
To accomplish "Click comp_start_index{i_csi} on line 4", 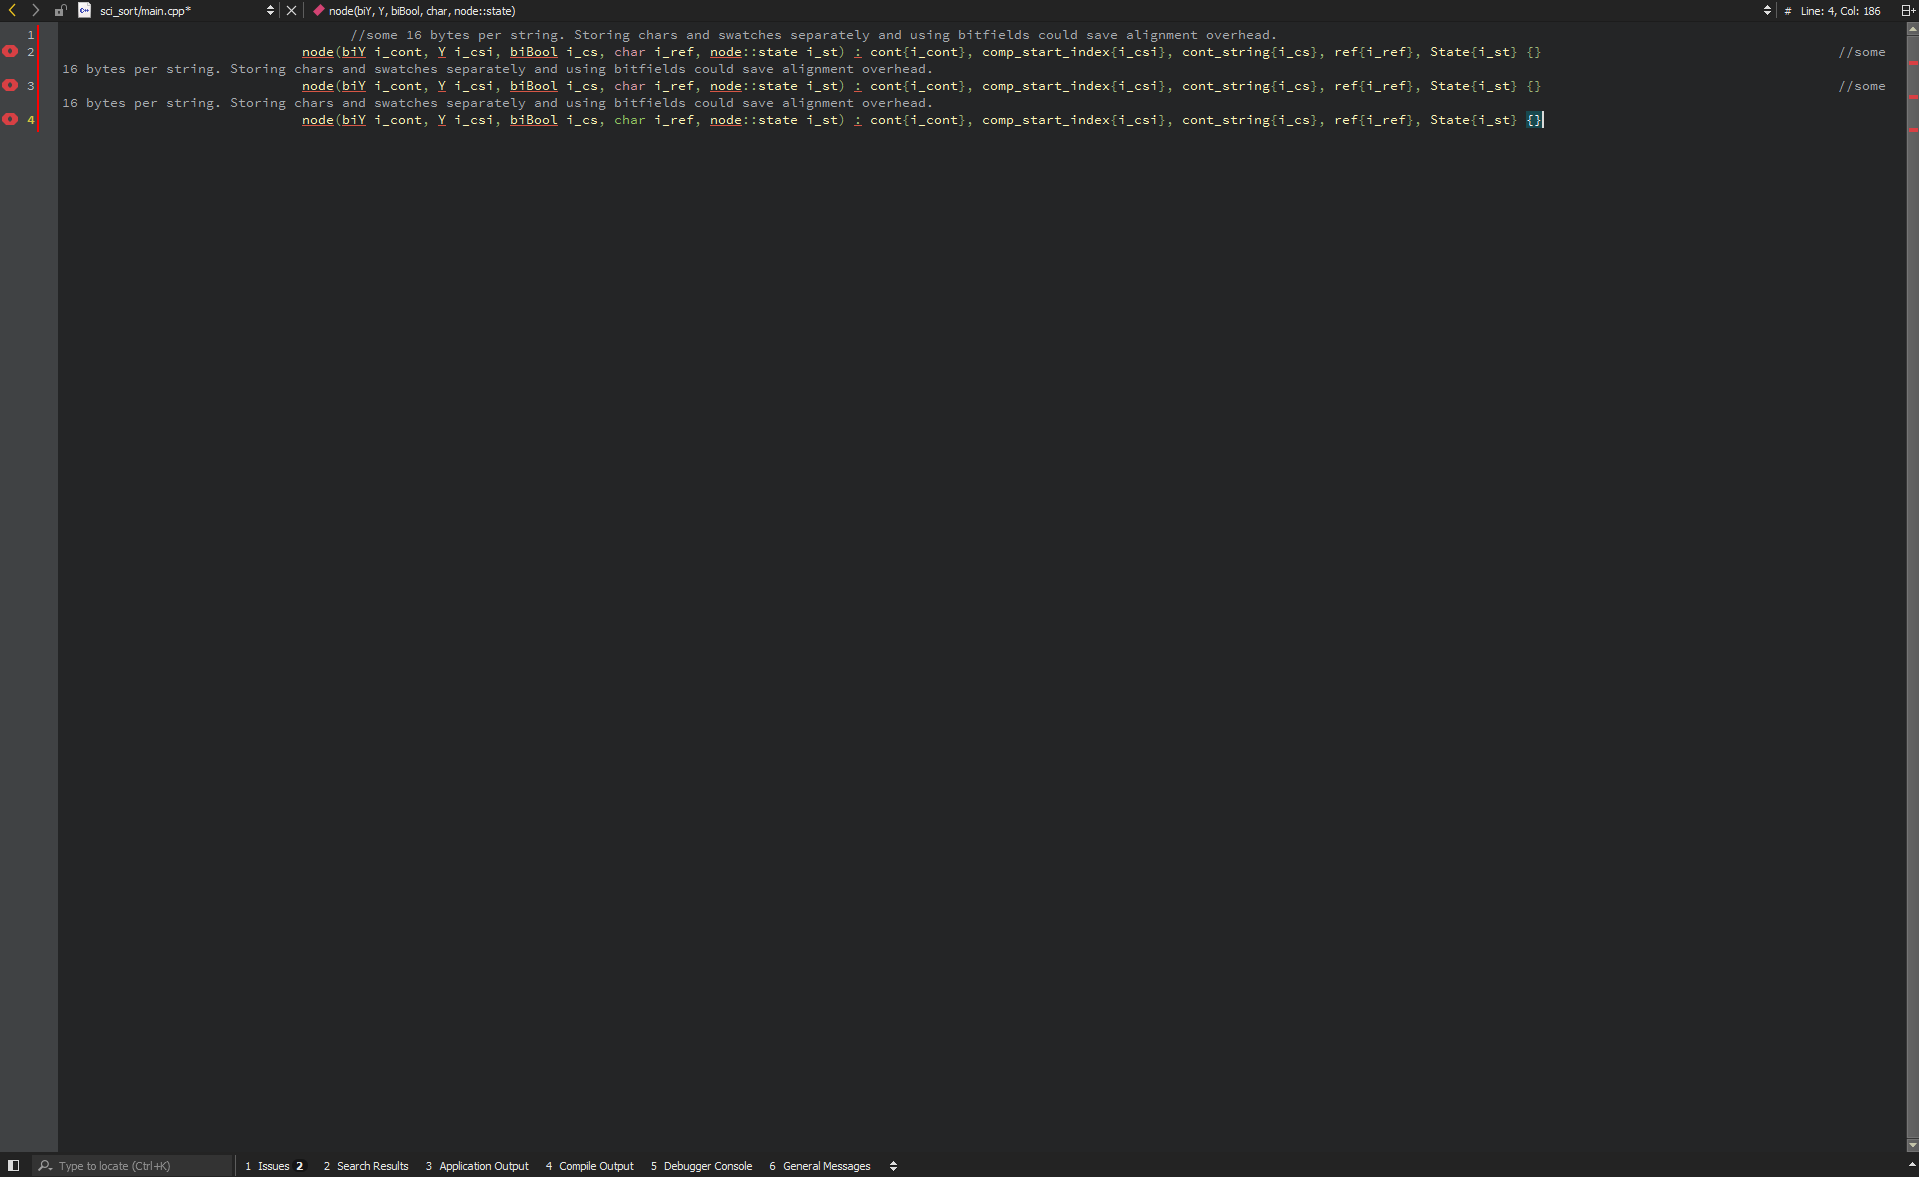I will 1074,120.
